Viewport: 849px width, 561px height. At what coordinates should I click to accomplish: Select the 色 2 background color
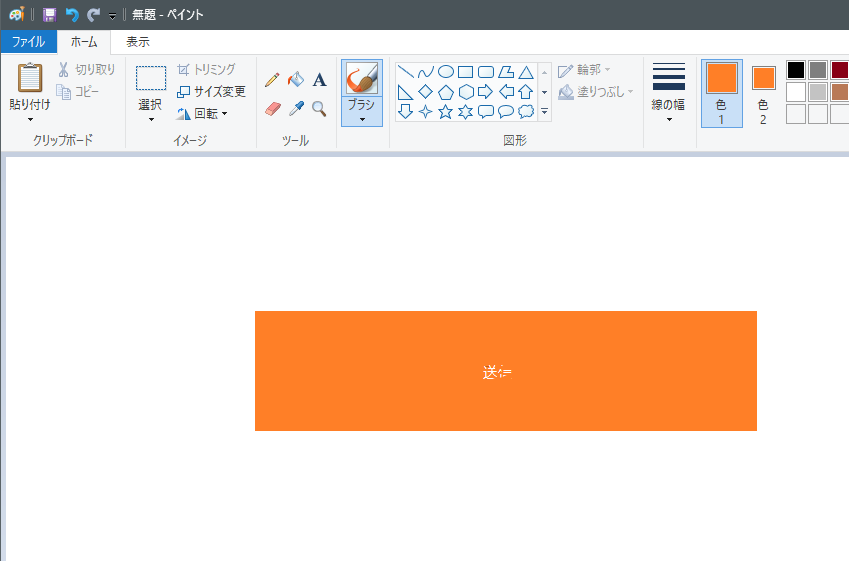point(763,93)
